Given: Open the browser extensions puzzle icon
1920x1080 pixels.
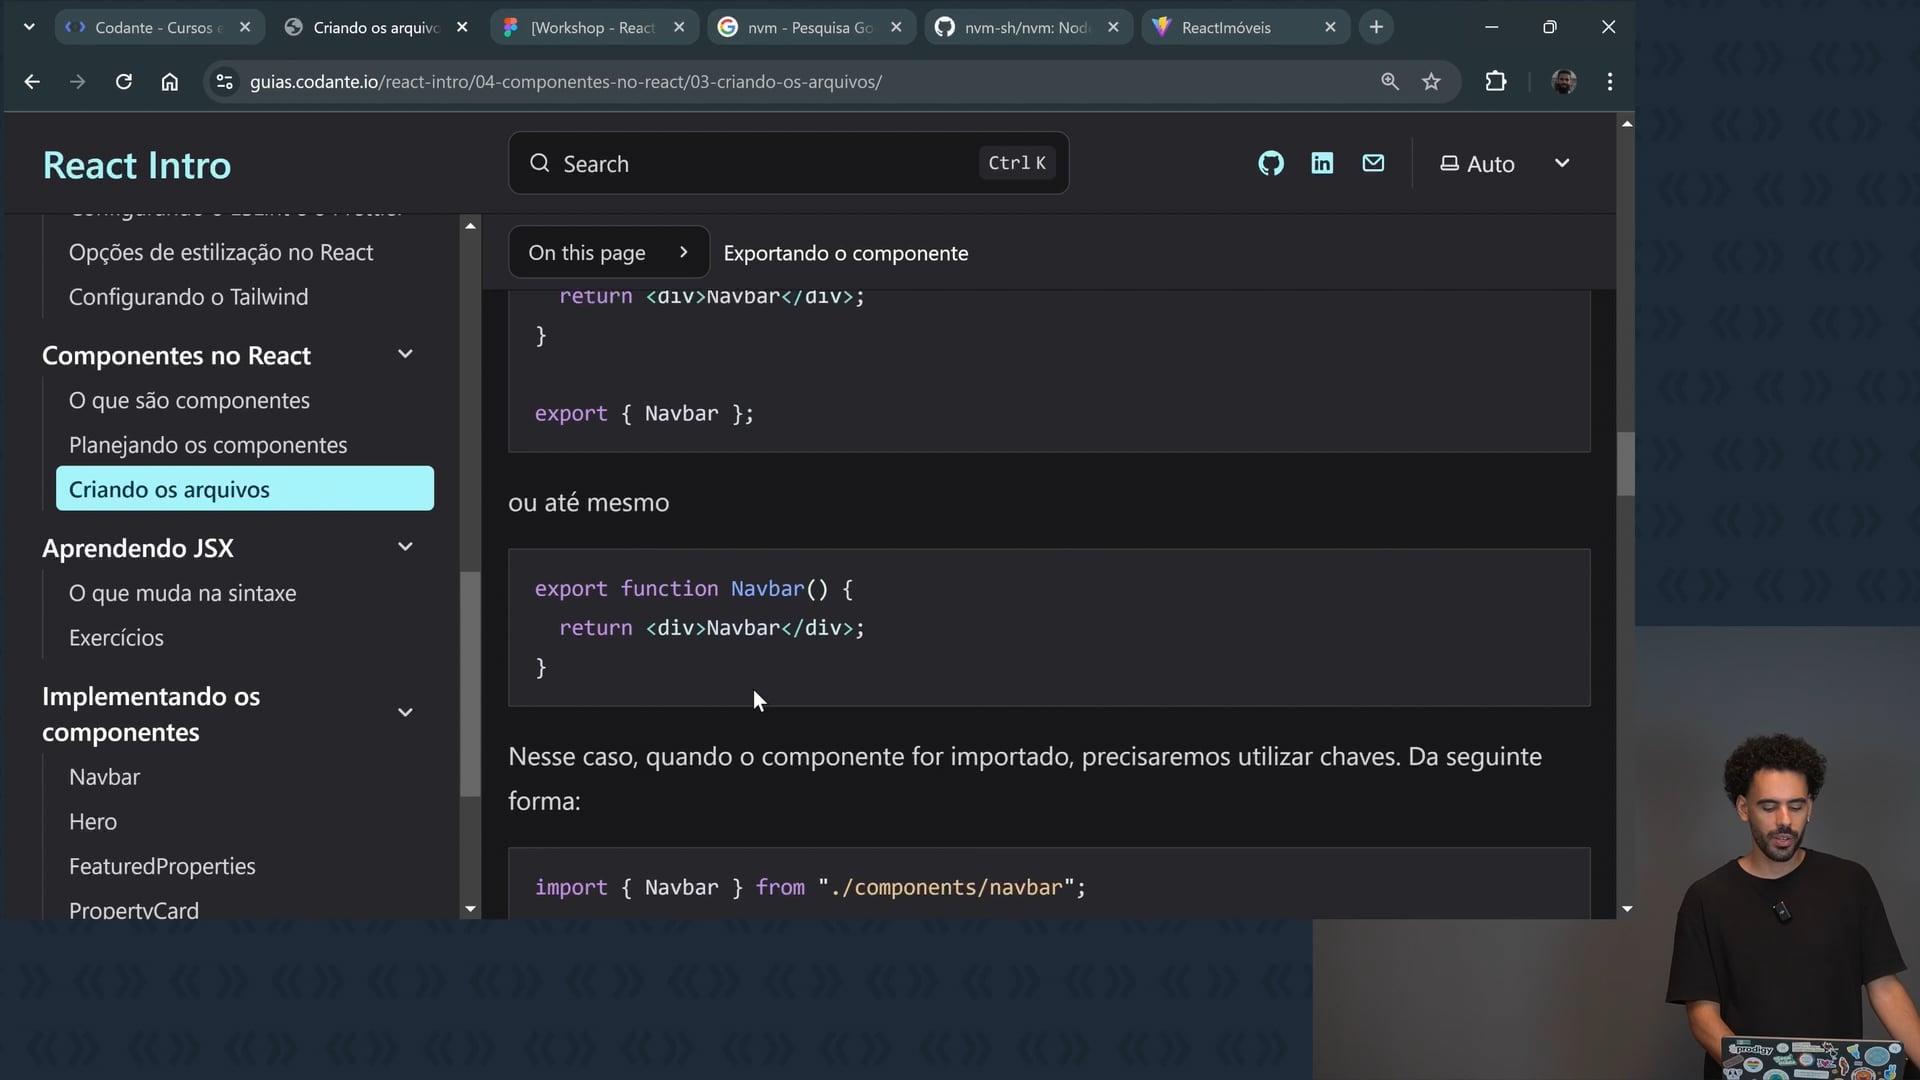Looking at the screenshot, I should tap(1495, 82).
